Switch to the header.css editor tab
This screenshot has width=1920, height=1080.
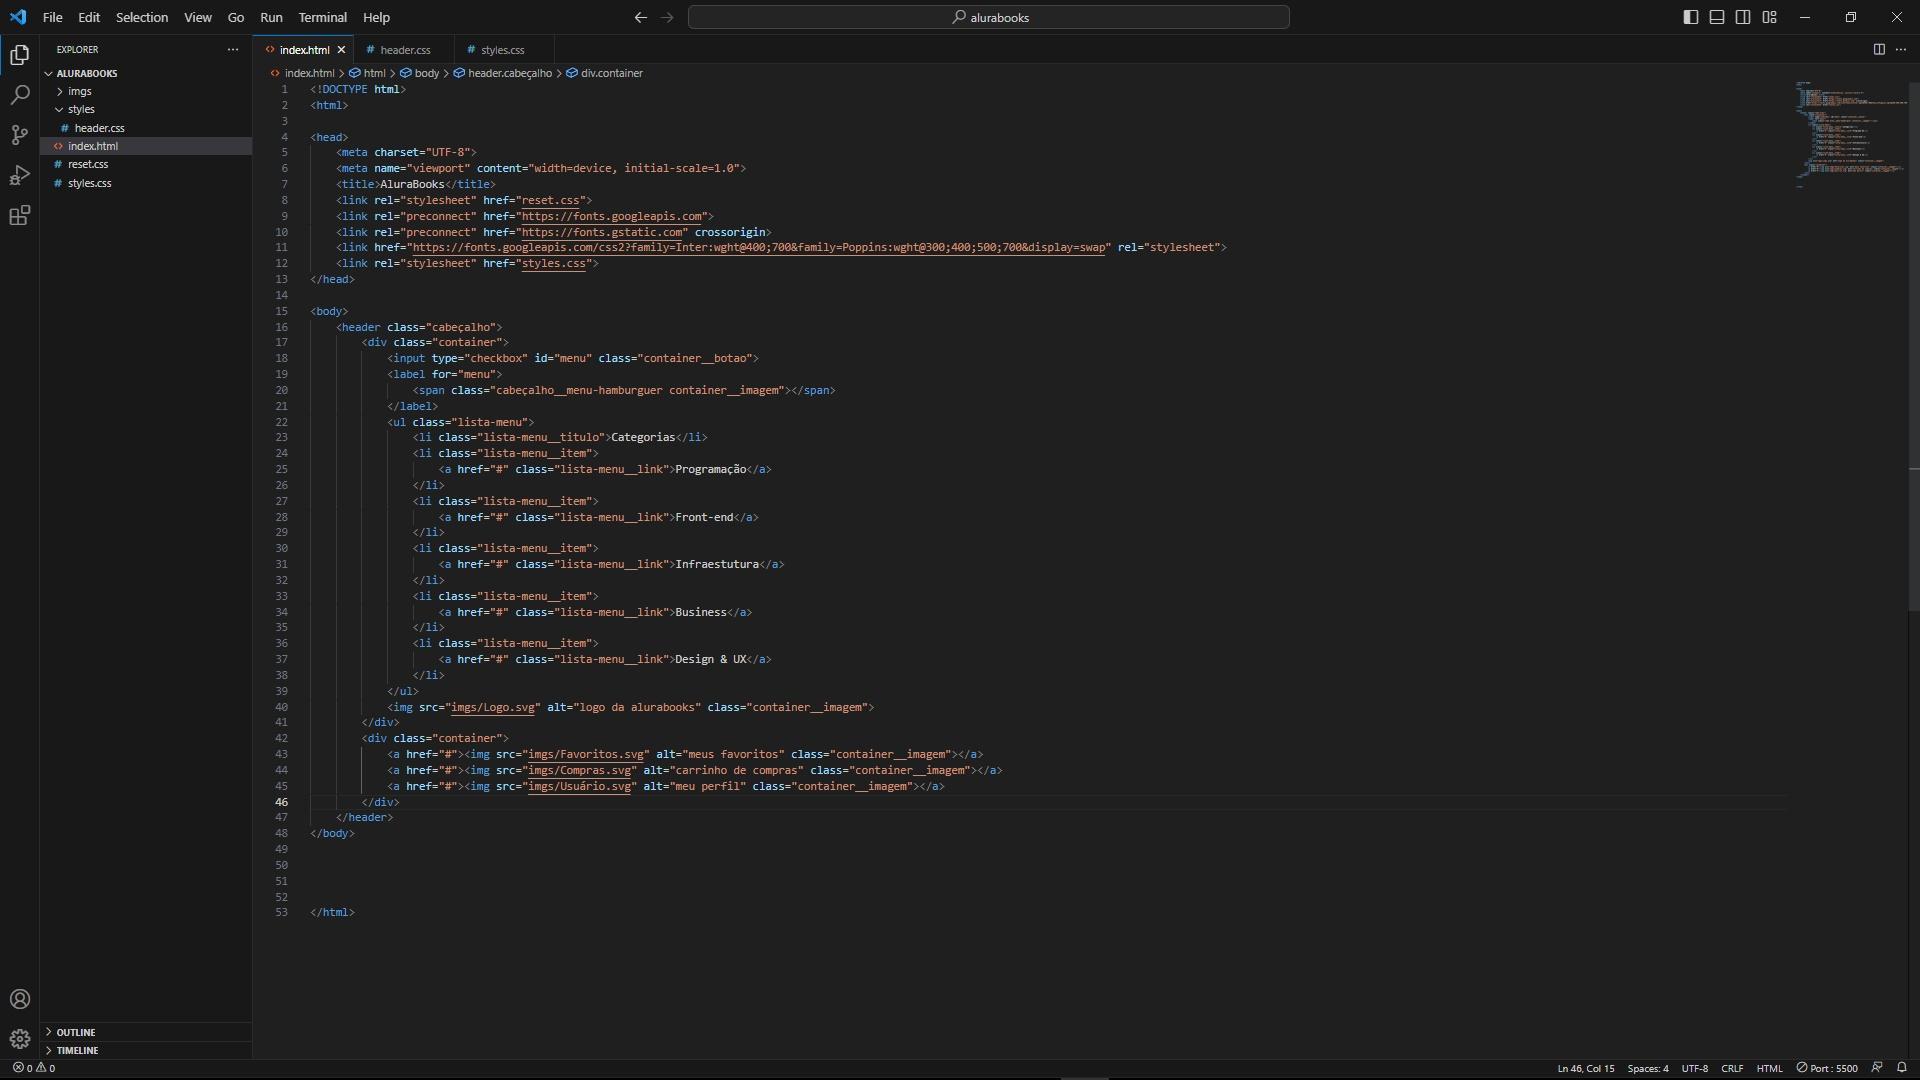(x=404, y=49)
